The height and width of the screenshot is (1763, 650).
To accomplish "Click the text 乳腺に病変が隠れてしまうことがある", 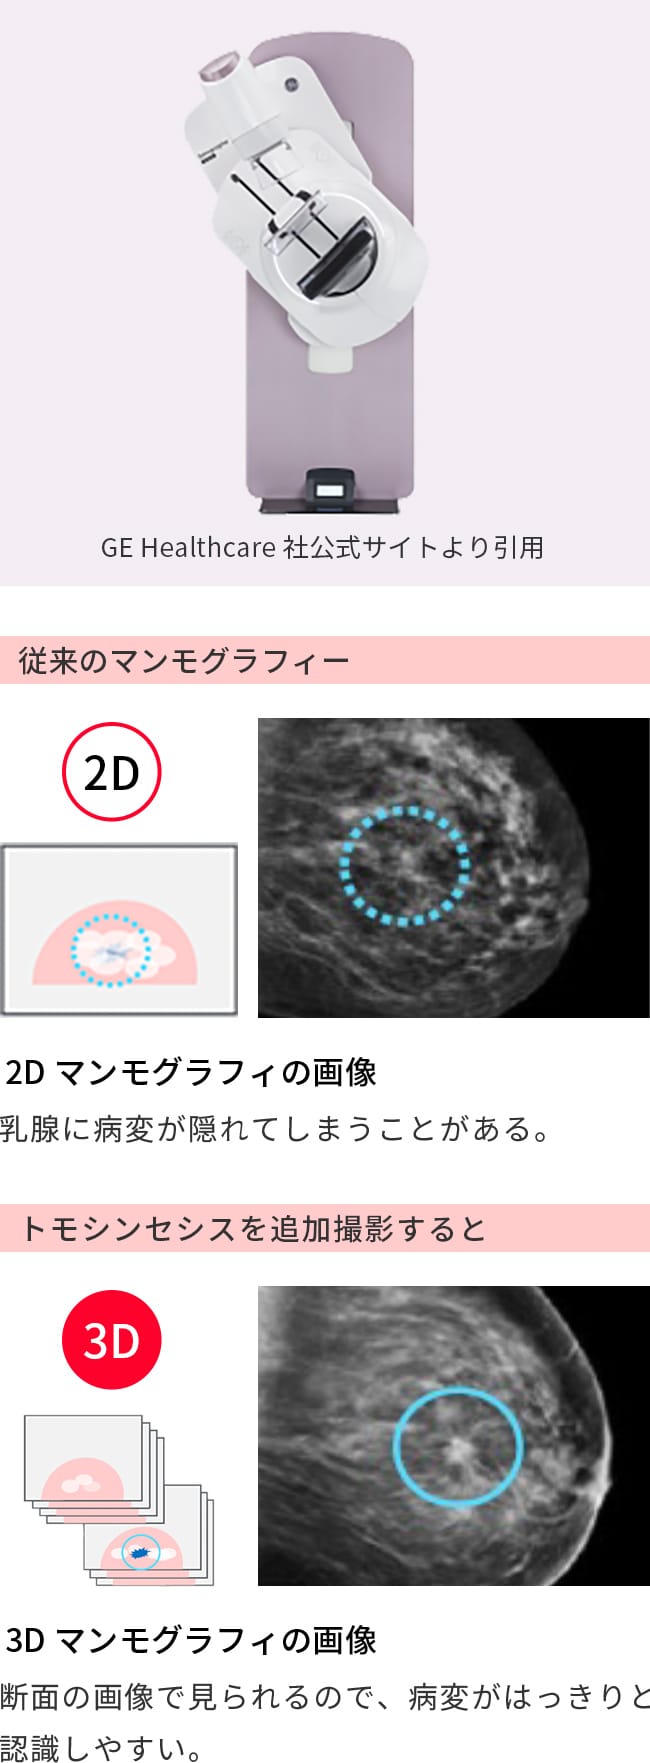I will click(266, 1129).
